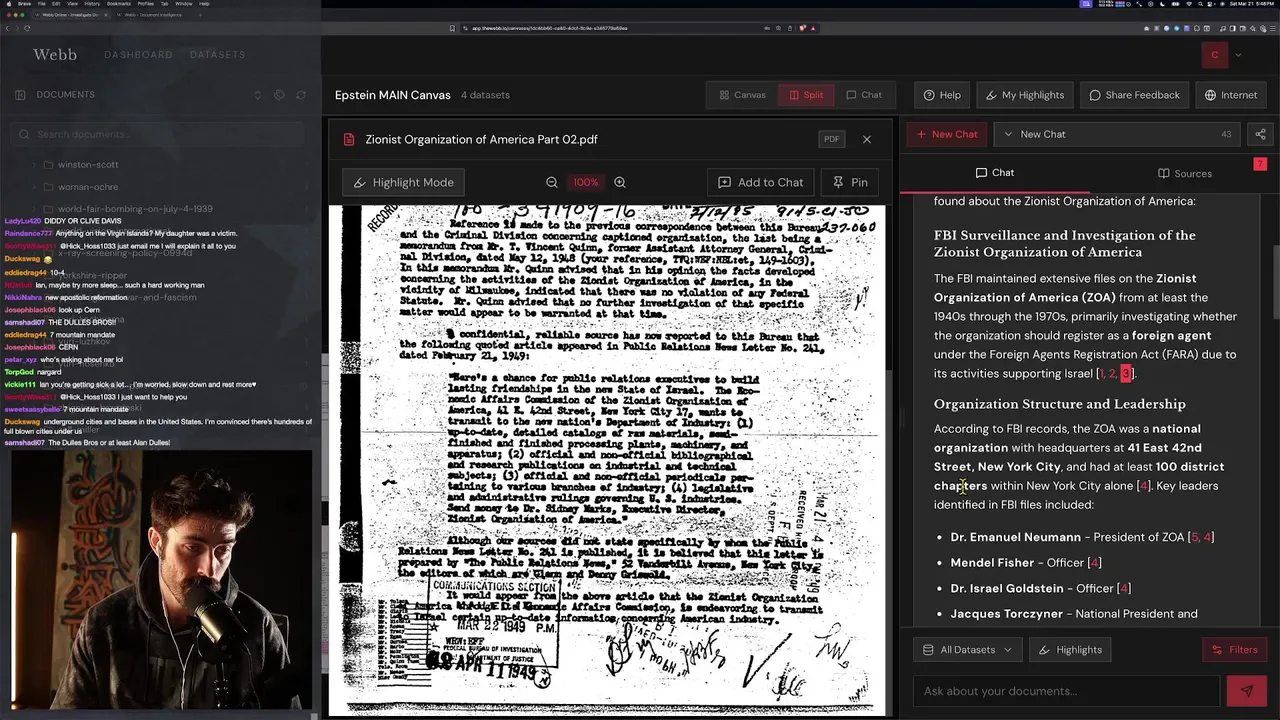Go to Dashboard
The image size is (1280, 720).
(x=138, y=55)
